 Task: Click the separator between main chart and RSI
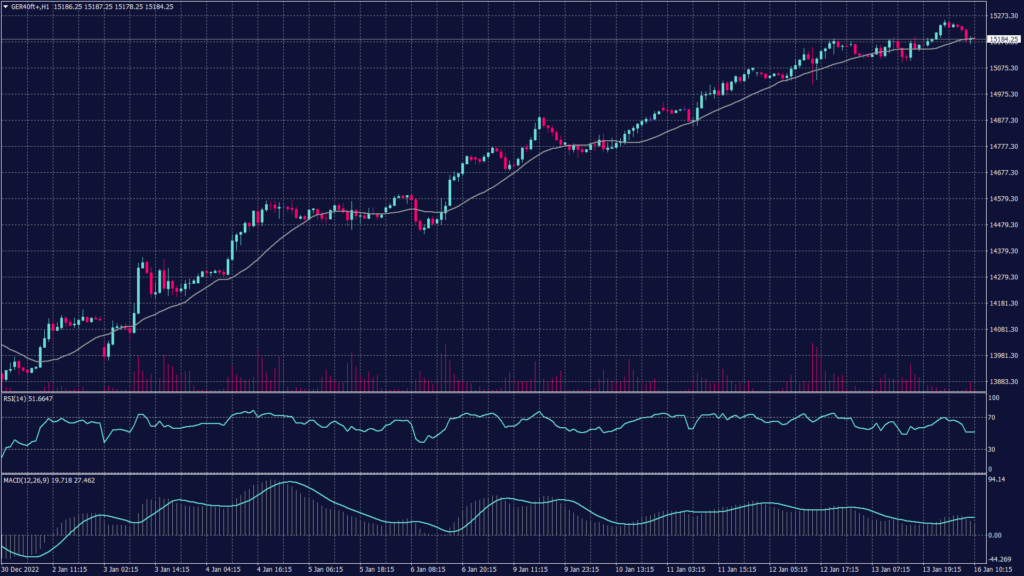tap(490, 392)
